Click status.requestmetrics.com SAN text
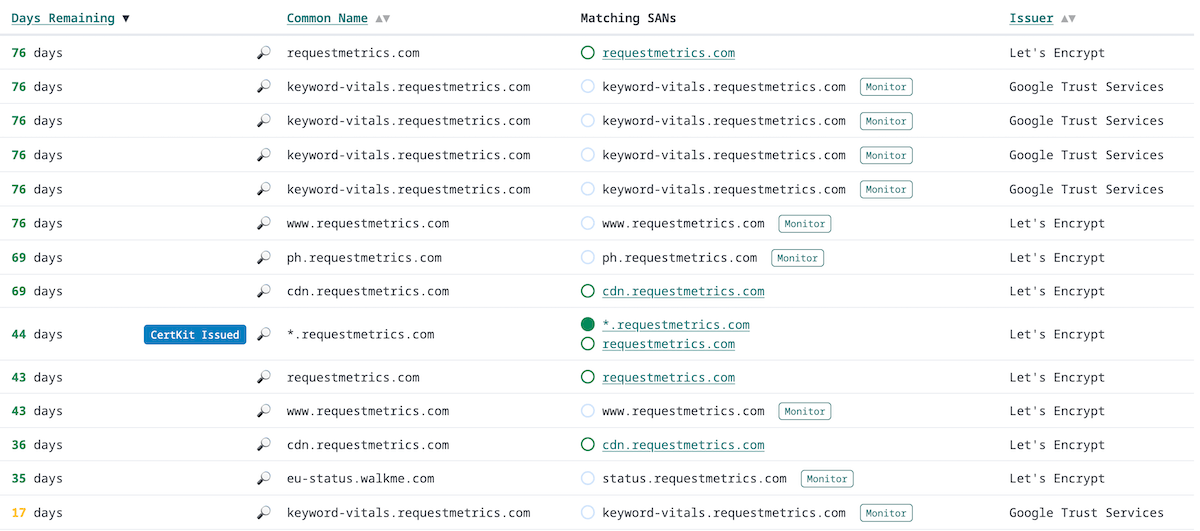This screenshot has width=1200, height=531. tap(694, 479)
